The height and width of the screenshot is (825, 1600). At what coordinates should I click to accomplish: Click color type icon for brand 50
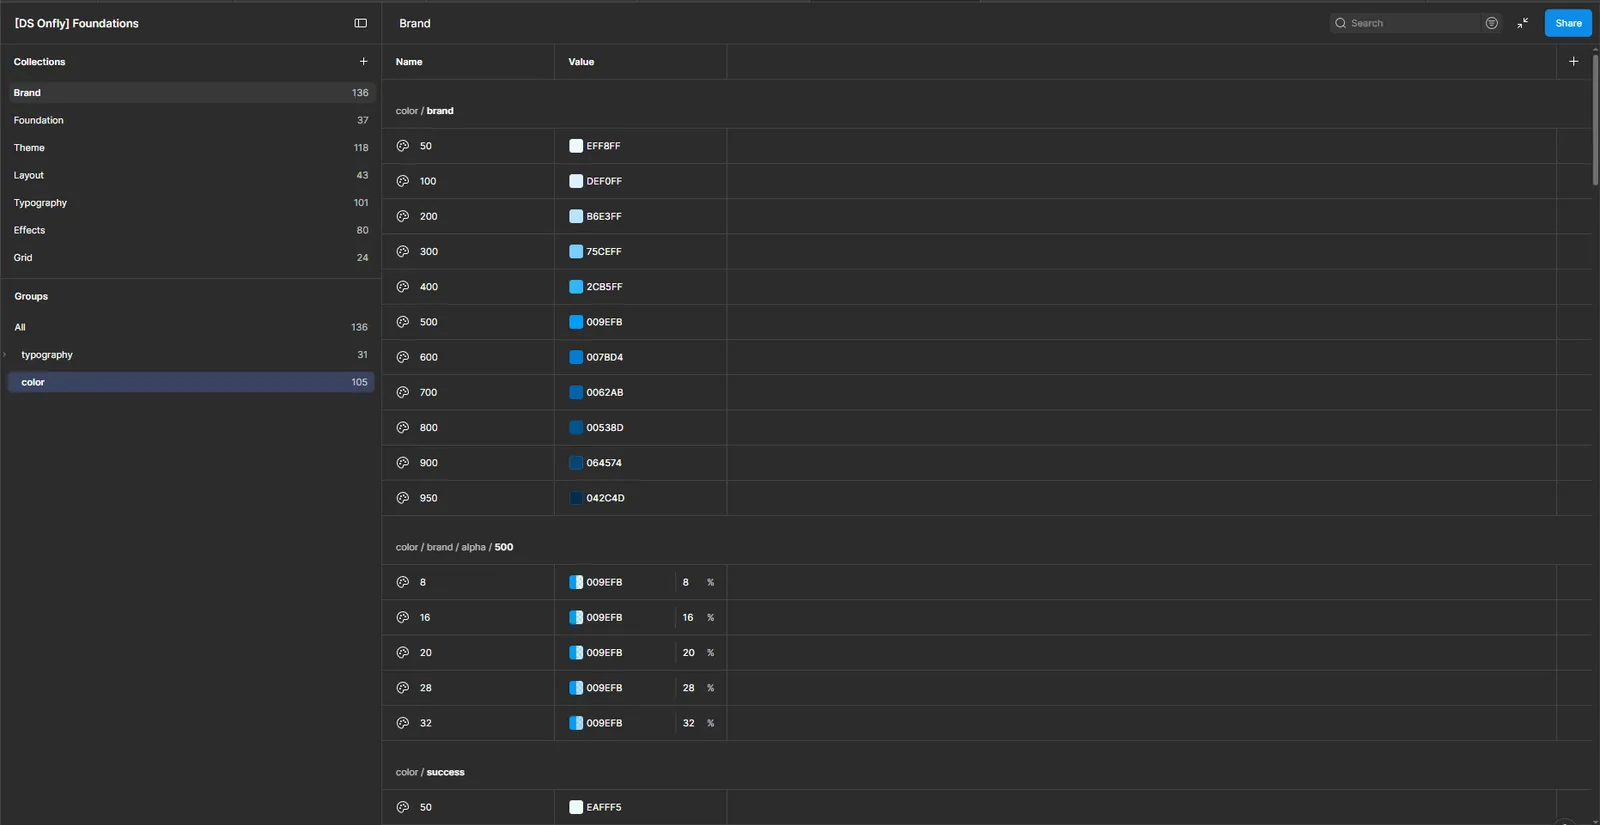point(403,146)
